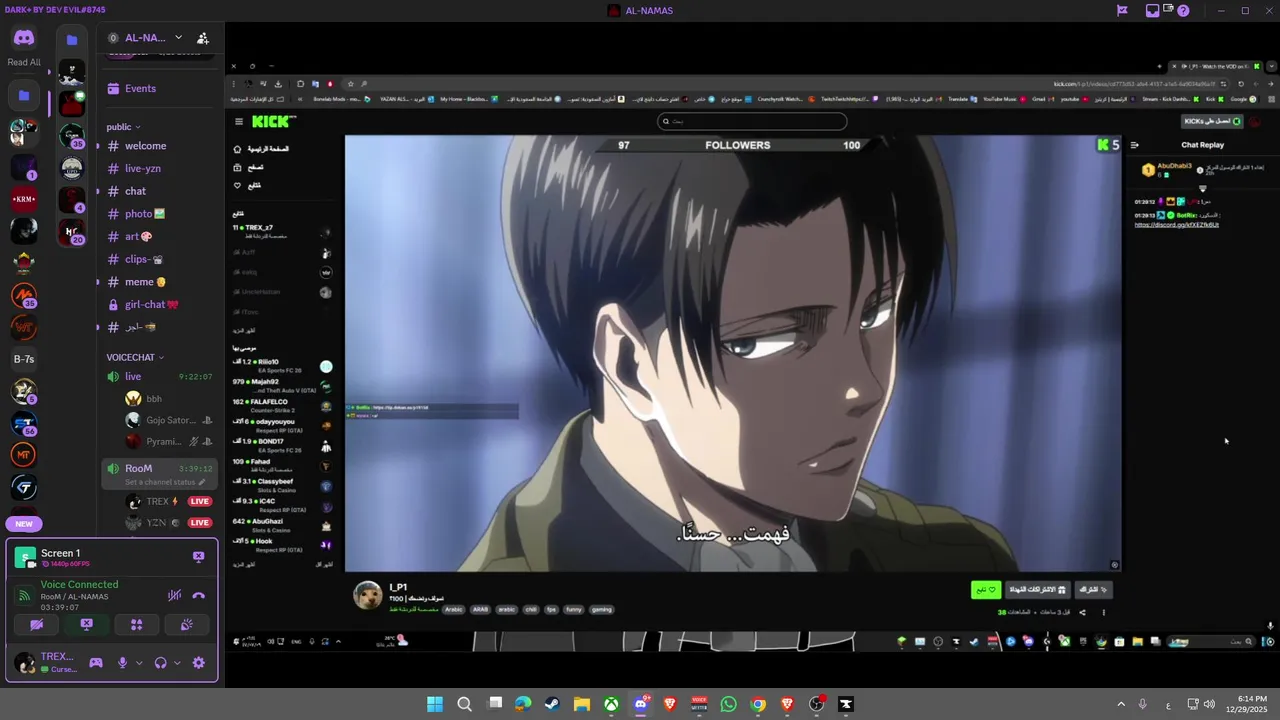Open the voice connection signal icon
Screen dimensions: 1280x720
coord(25,596)
